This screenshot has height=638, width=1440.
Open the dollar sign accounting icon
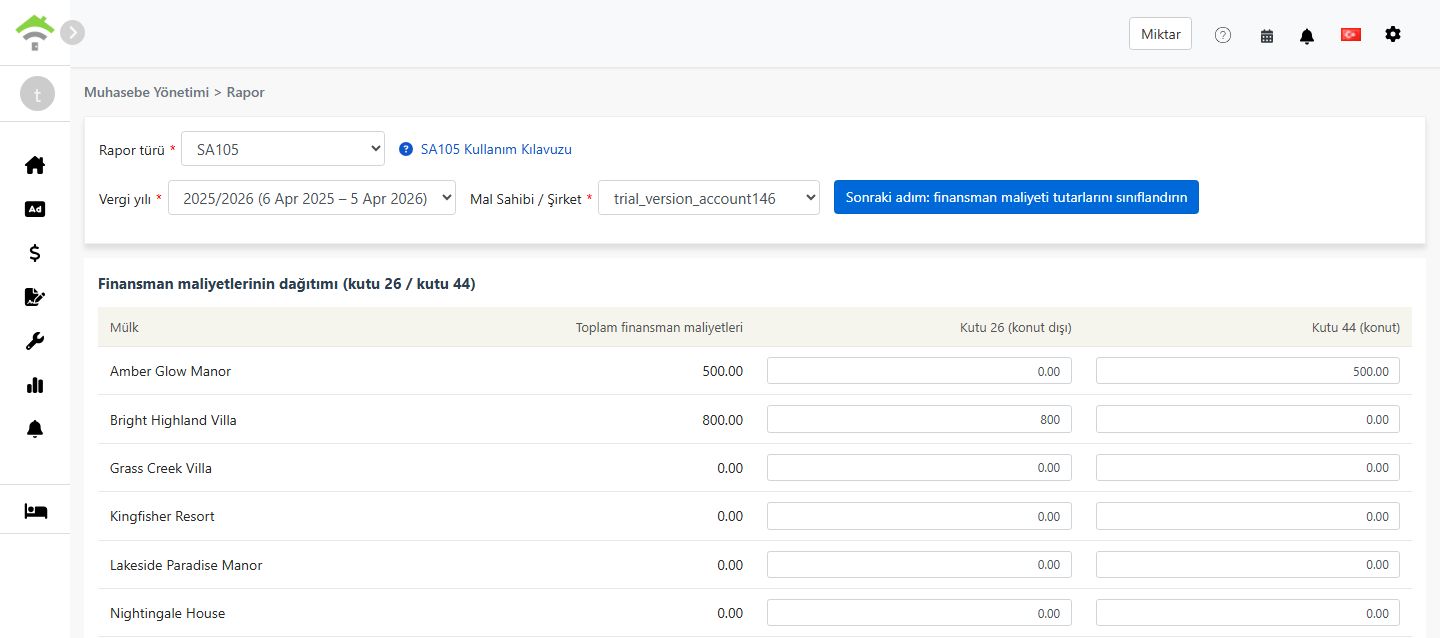pyautogui.click(x=35, y=253)
